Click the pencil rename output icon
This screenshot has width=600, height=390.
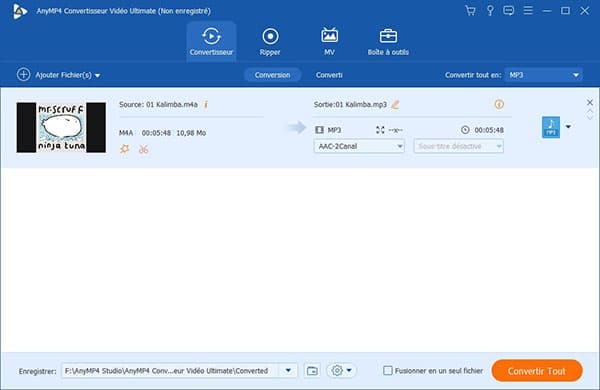point(395,104)
